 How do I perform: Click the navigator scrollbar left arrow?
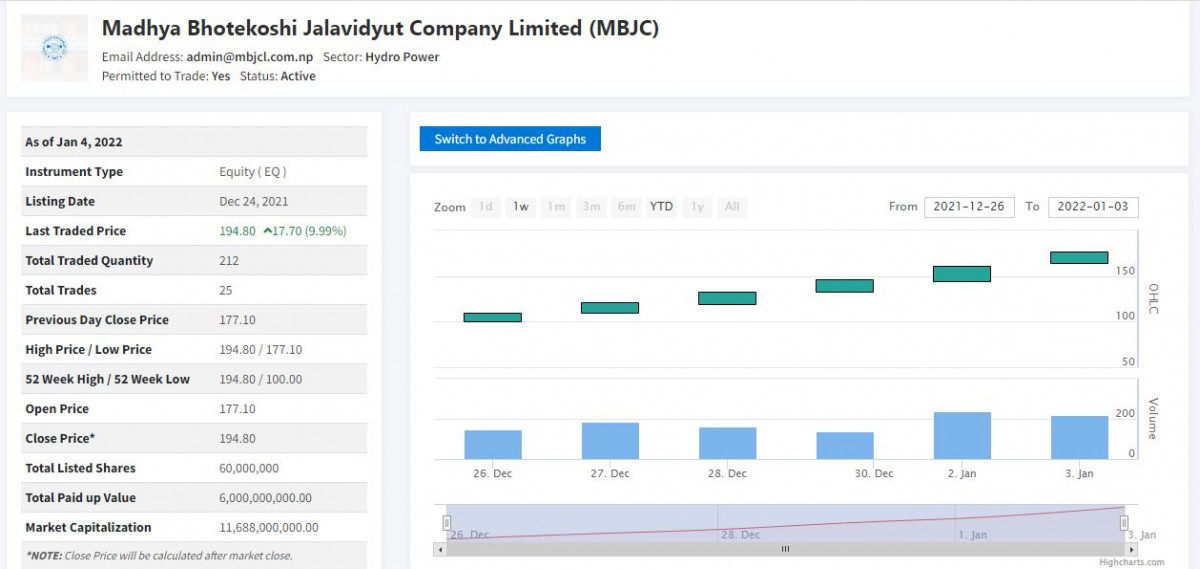click(440, 549)
